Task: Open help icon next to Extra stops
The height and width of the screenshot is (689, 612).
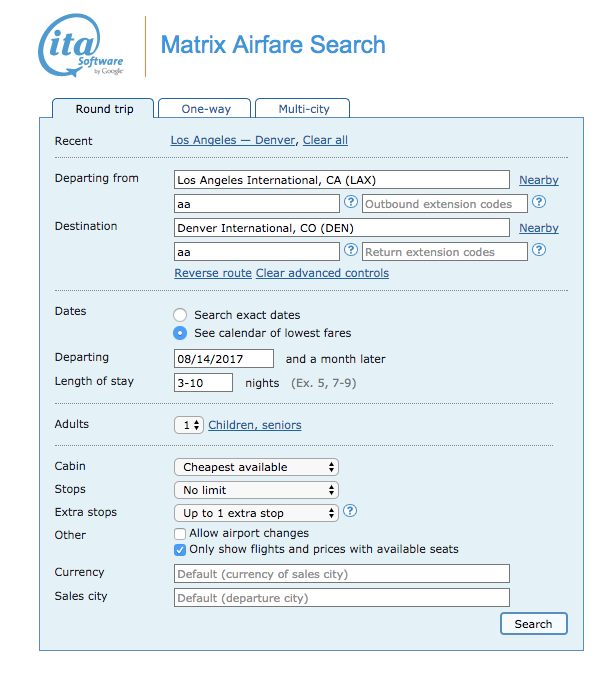Action: click(350, 511)
